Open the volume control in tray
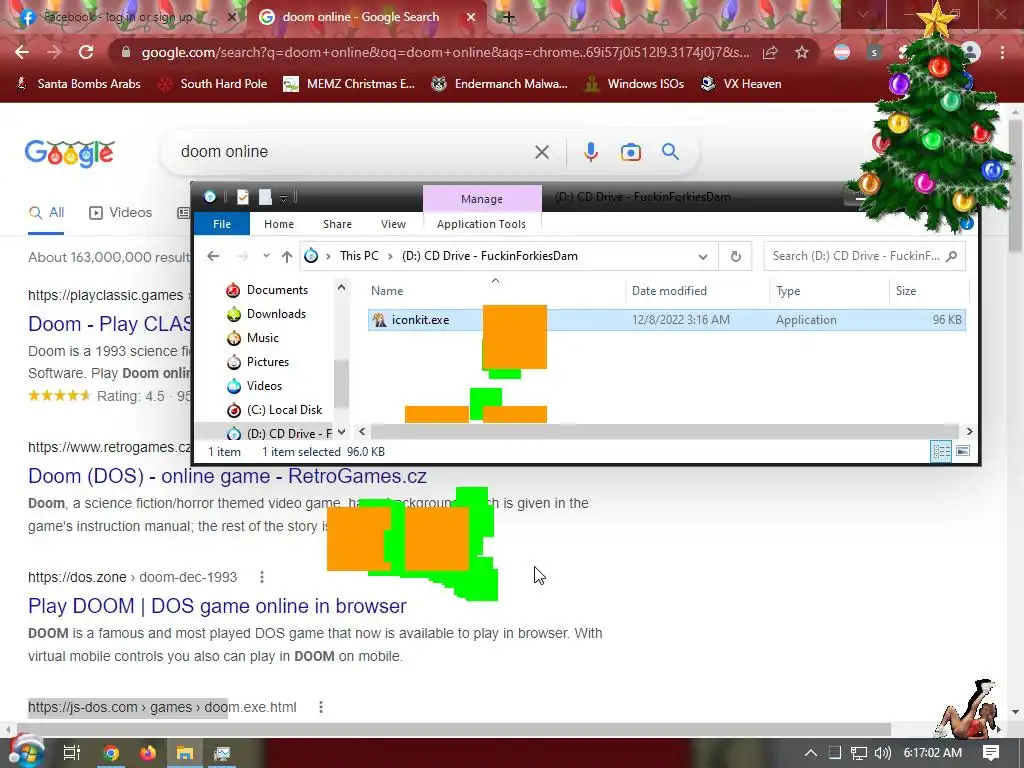The image size is (1024, 768). (883, 753)
